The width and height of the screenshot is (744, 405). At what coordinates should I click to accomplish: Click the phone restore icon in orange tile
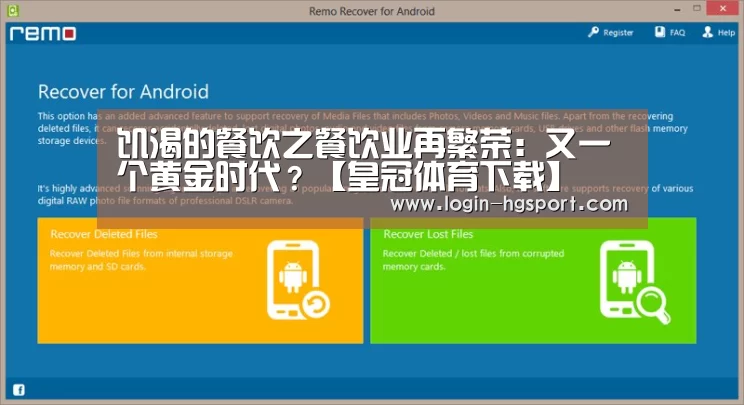[298, 280]
